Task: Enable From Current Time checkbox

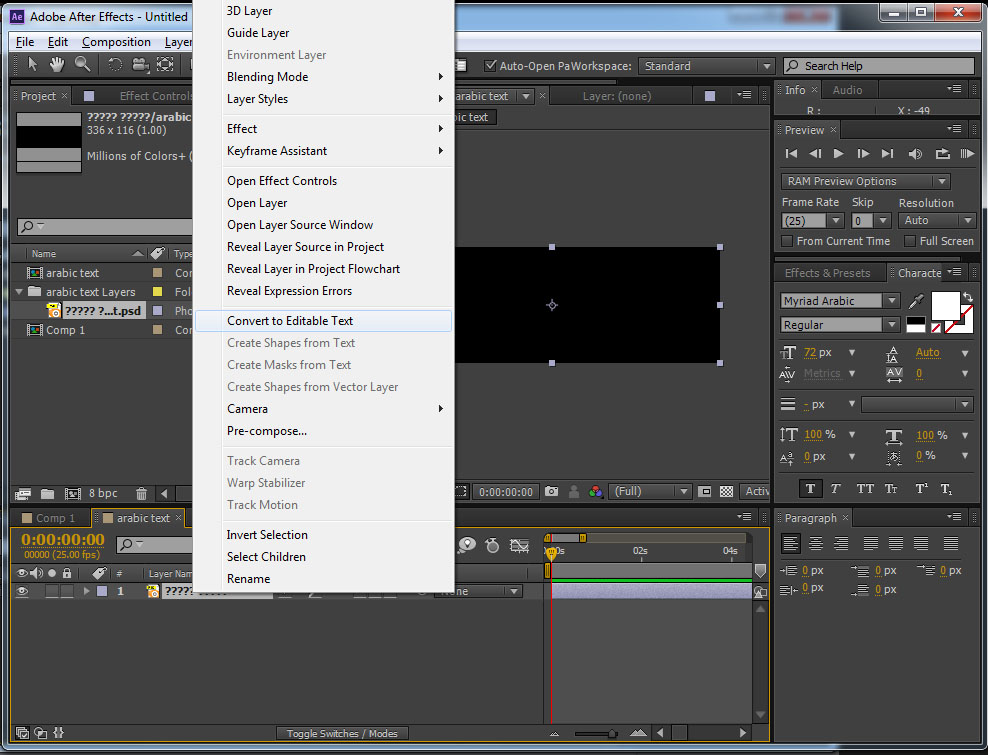Action: tap(786, 241)
